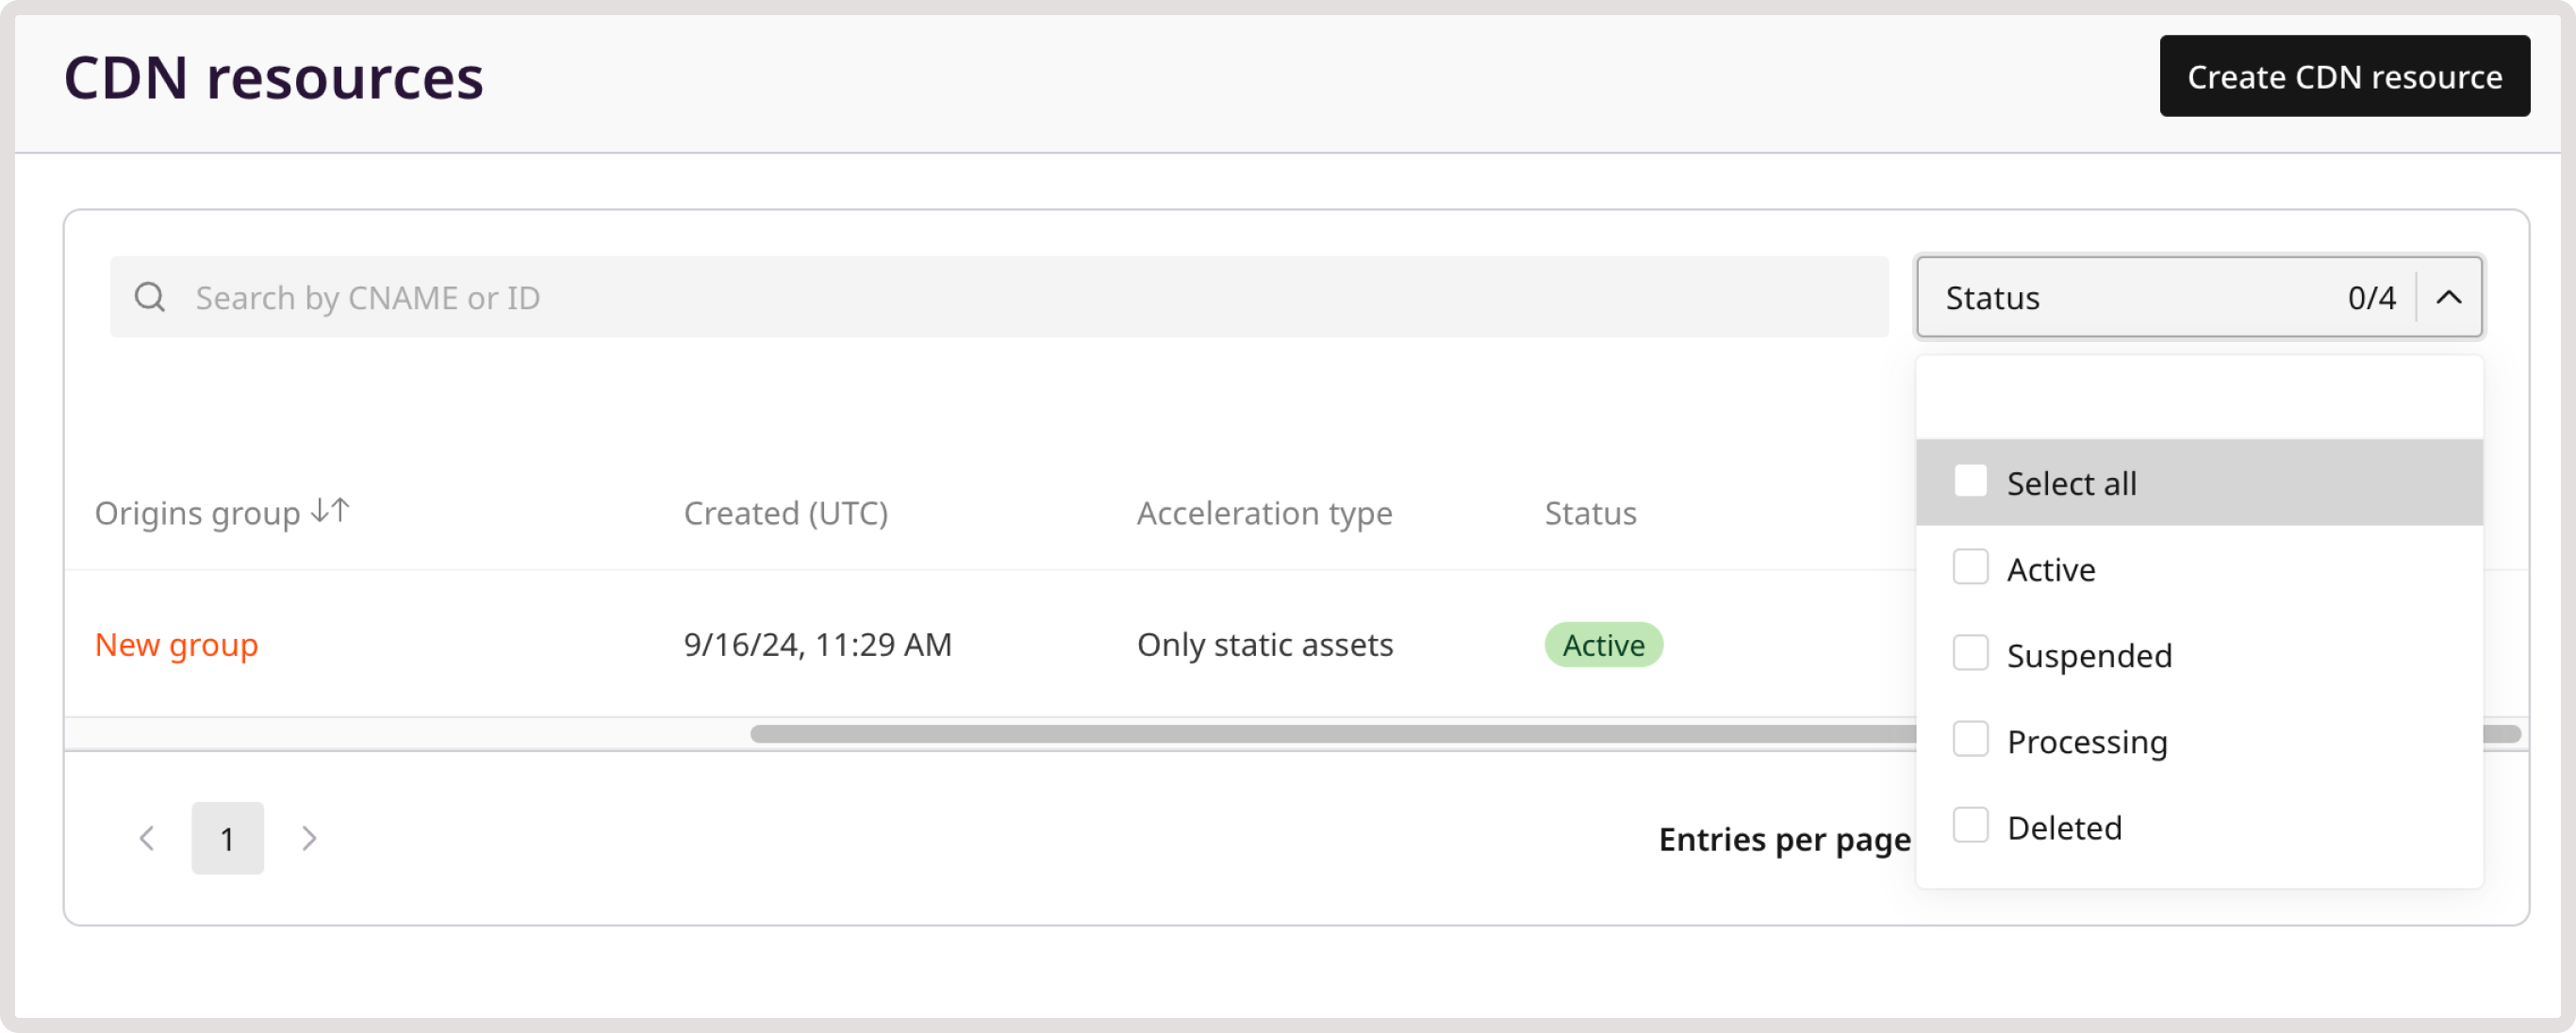
Task: Click the Created (UTC) column header
Action: tap(786, 512)
